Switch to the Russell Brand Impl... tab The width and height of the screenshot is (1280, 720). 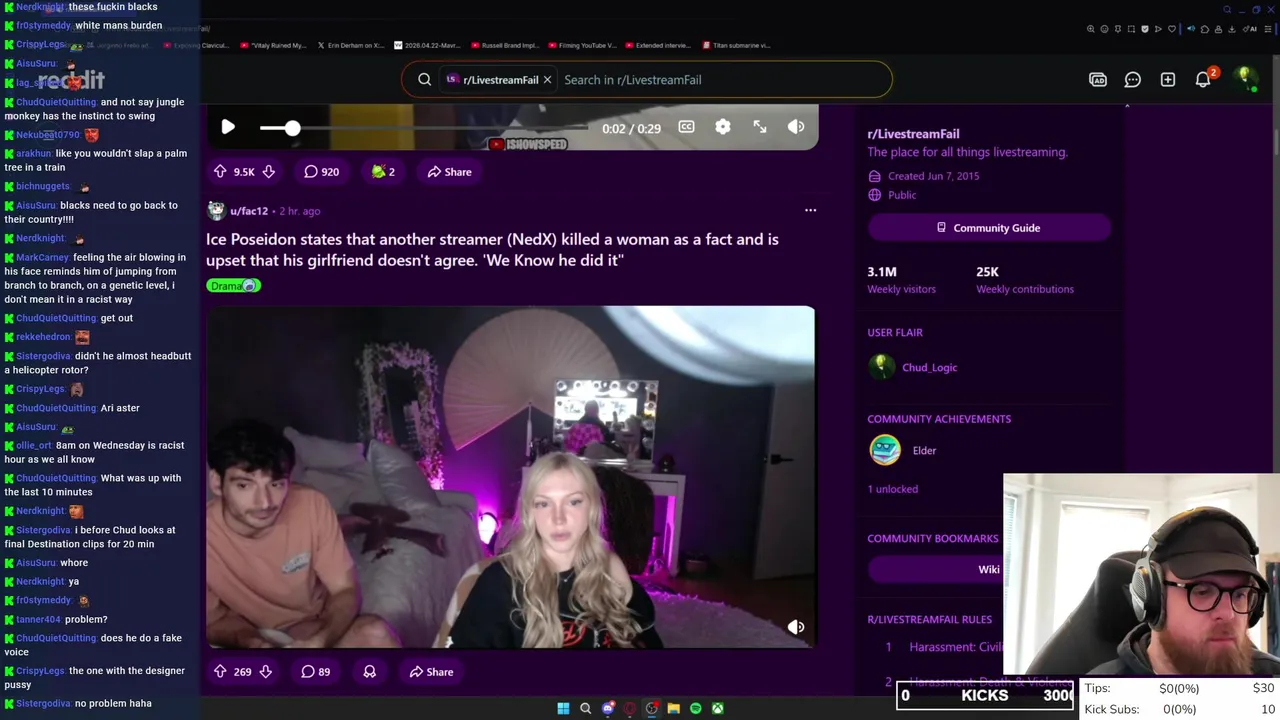[x=505, y=45]
